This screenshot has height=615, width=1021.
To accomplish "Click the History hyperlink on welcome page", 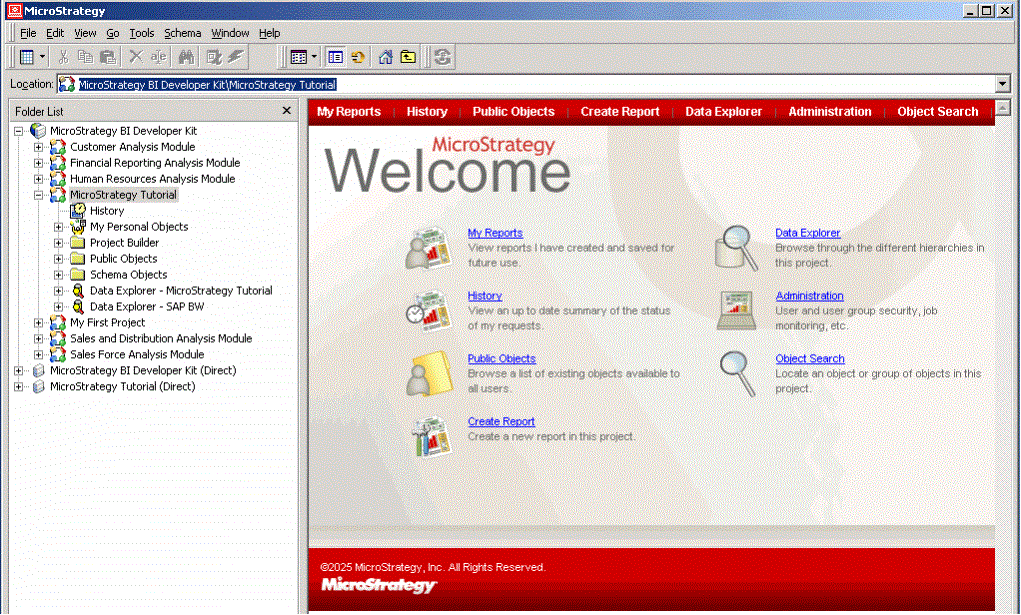I will (484, 296).
